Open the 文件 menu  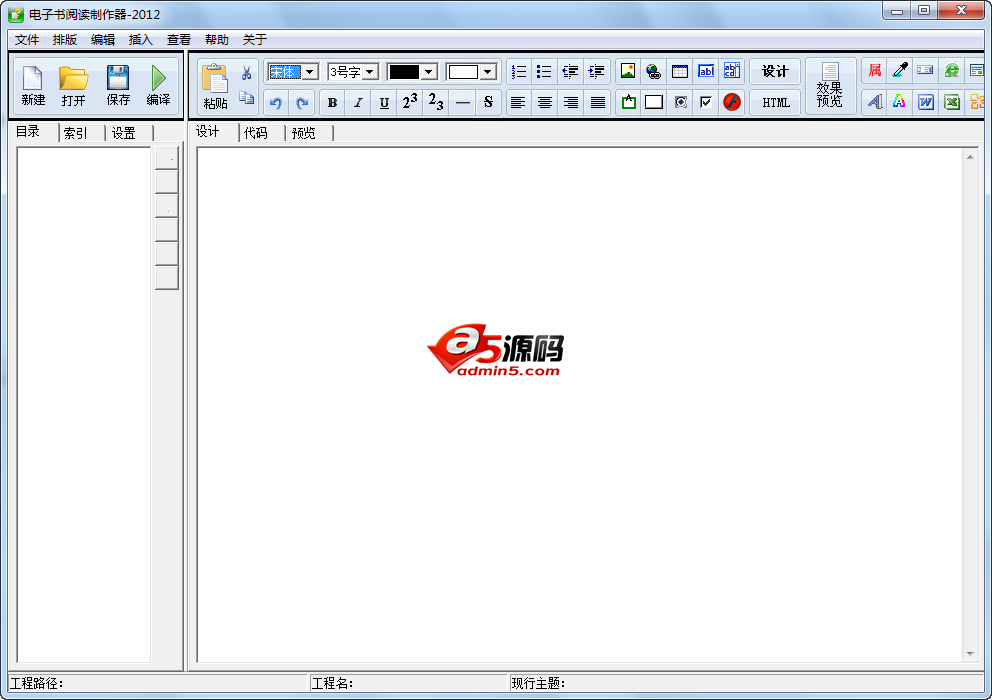(x=27, y=40)
